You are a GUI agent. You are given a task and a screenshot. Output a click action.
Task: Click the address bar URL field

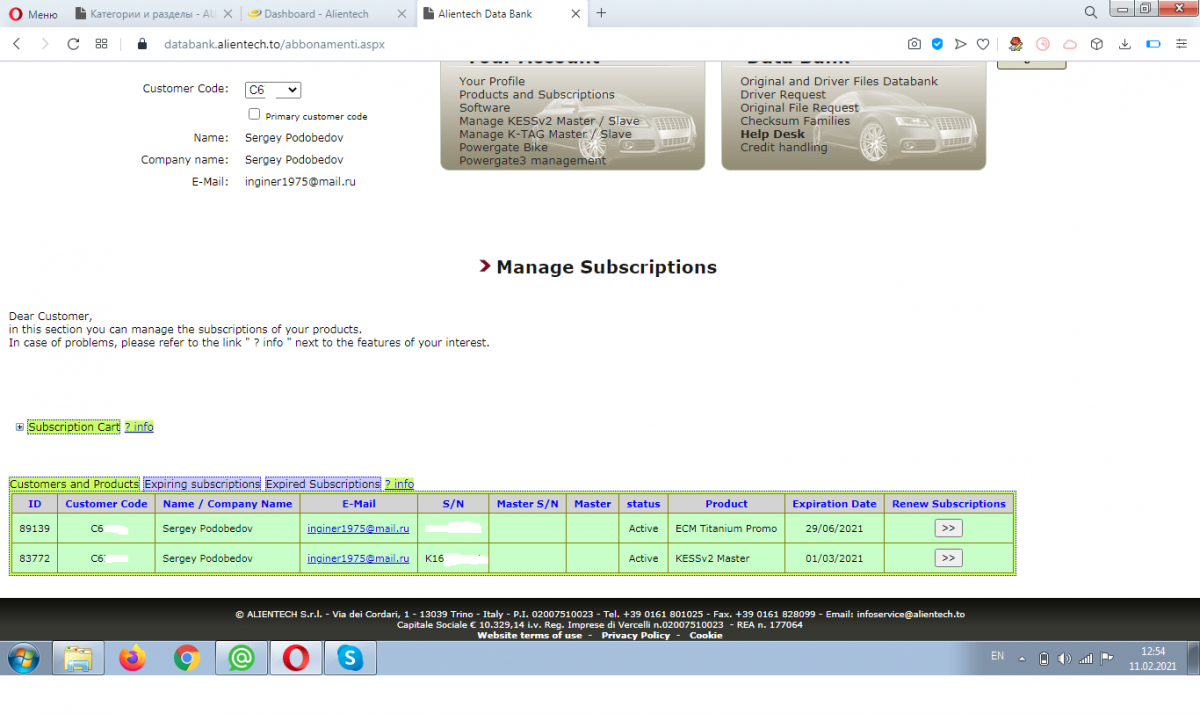[x=274, y=44]
